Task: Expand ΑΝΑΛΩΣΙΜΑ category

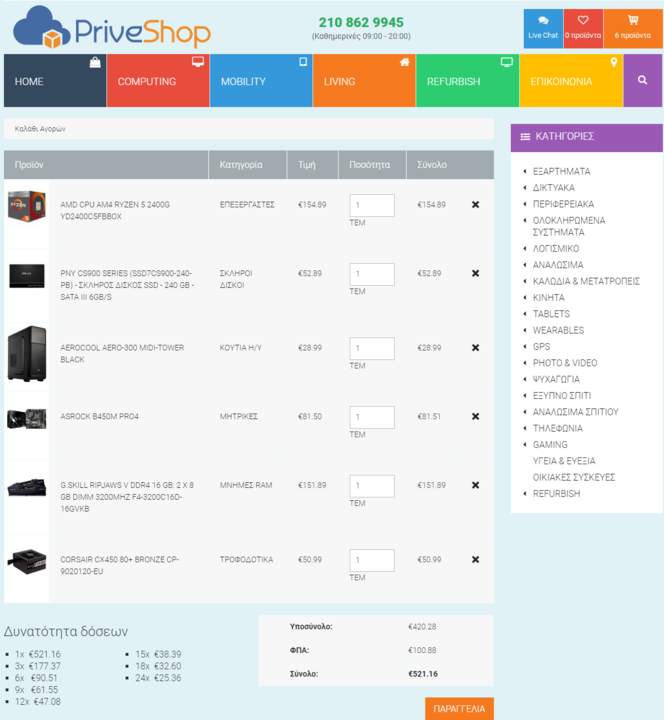Action: (557, 265)
